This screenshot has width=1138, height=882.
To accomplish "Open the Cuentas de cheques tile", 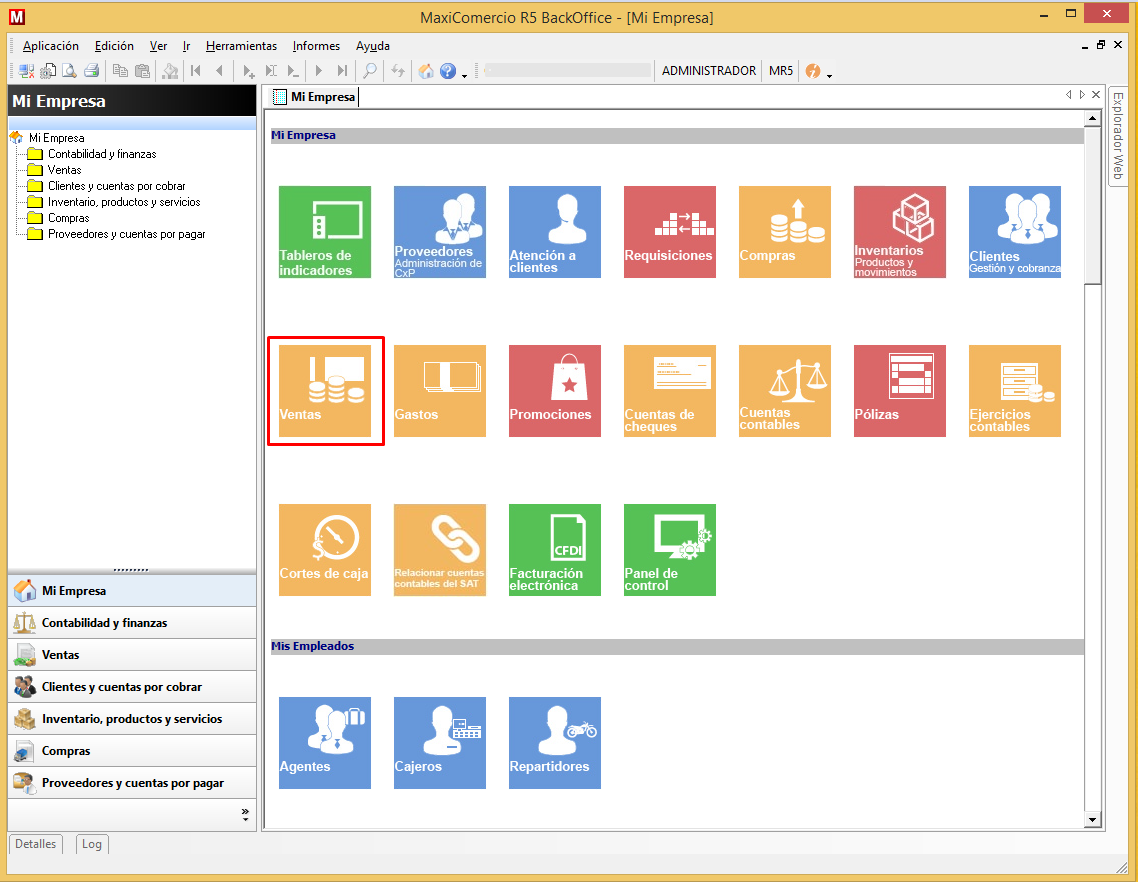I will [x=670, y=391].
